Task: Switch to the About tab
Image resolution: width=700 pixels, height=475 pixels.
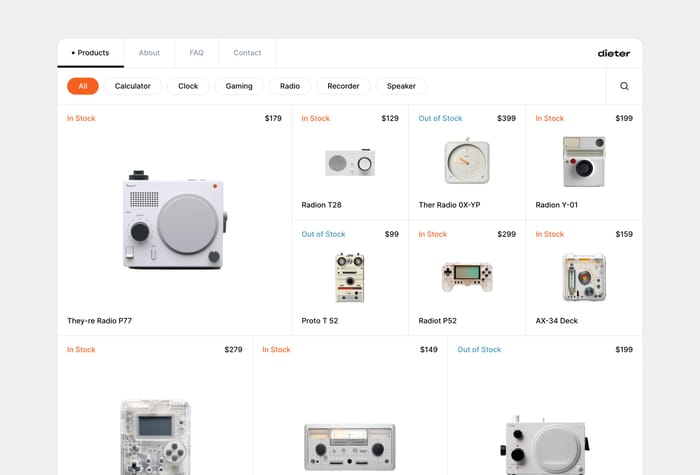Action: pyautogui.click(x=149, y=53)
